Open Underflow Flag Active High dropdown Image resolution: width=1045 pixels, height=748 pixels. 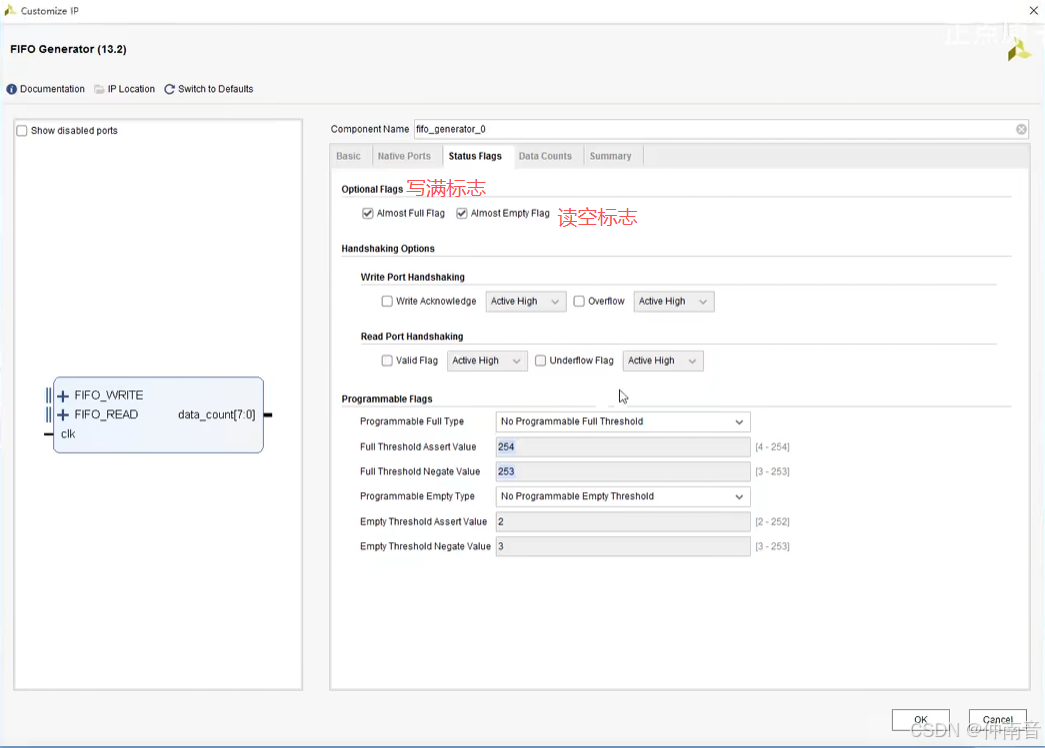663,361
